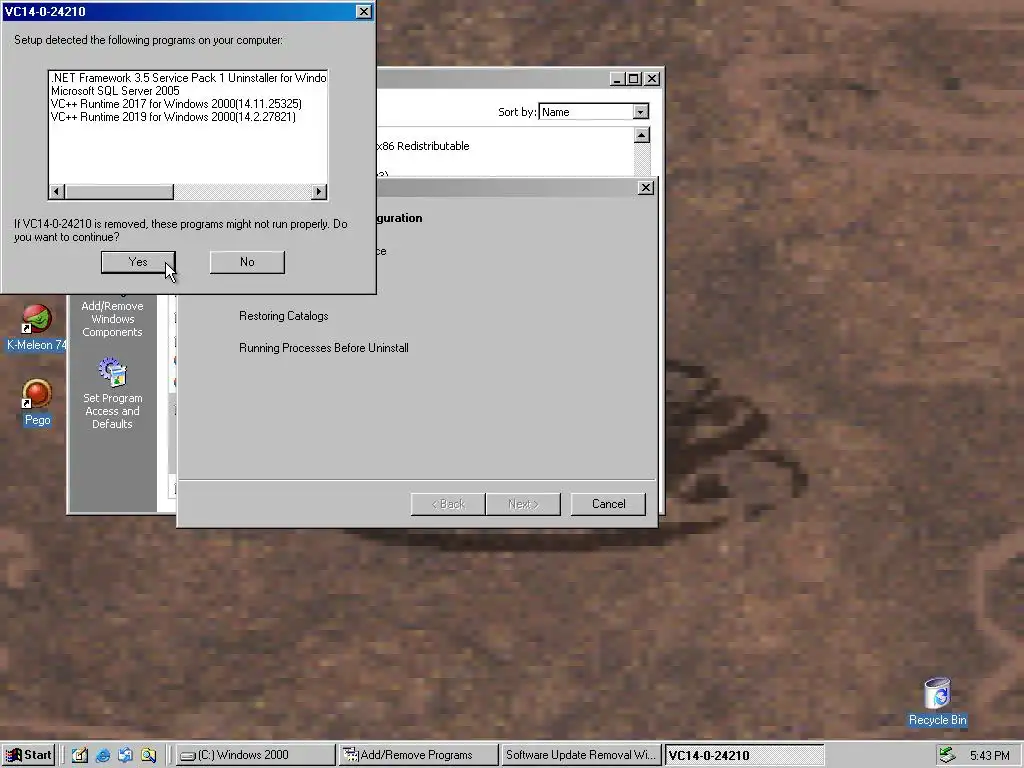The image size is (1024, 768).
Task: Click the right arrow of the programs list scrollbar
Action: tap(319, 191)
